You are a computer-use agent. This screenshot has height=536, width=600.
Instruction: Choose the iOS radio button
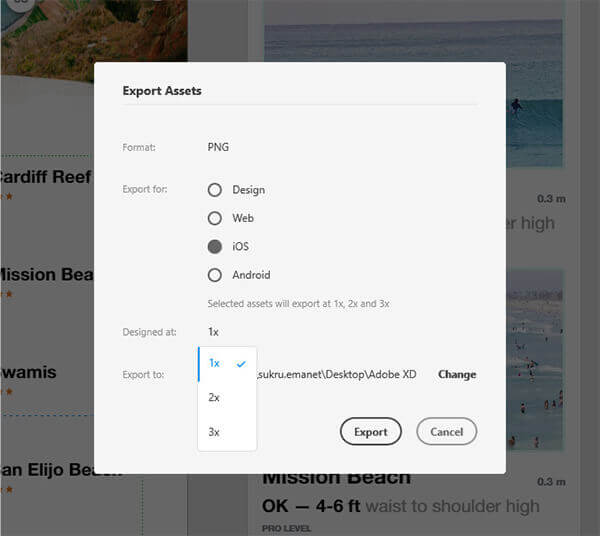215,246
